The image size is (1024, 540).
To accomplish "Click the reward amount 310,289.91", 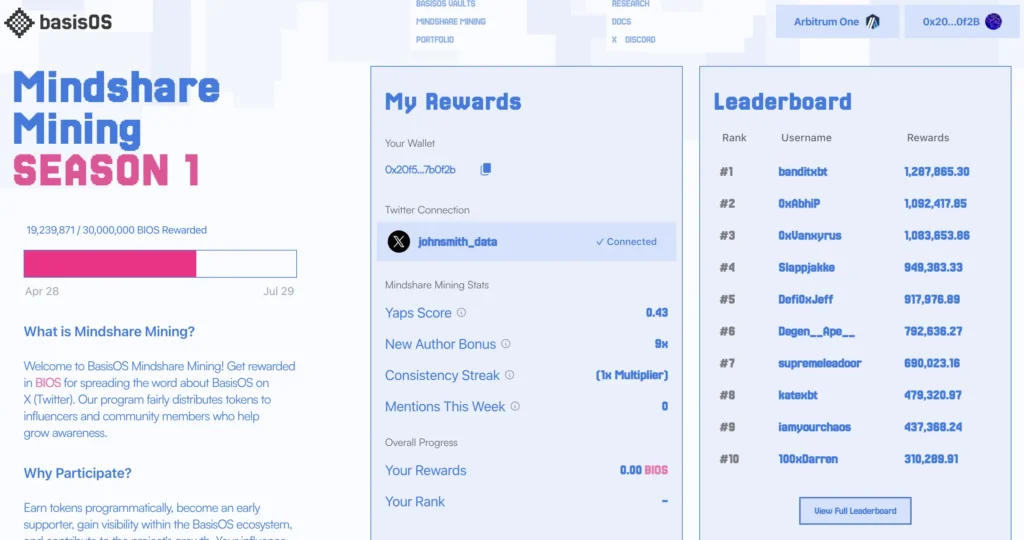I will (x=931, y=460).
